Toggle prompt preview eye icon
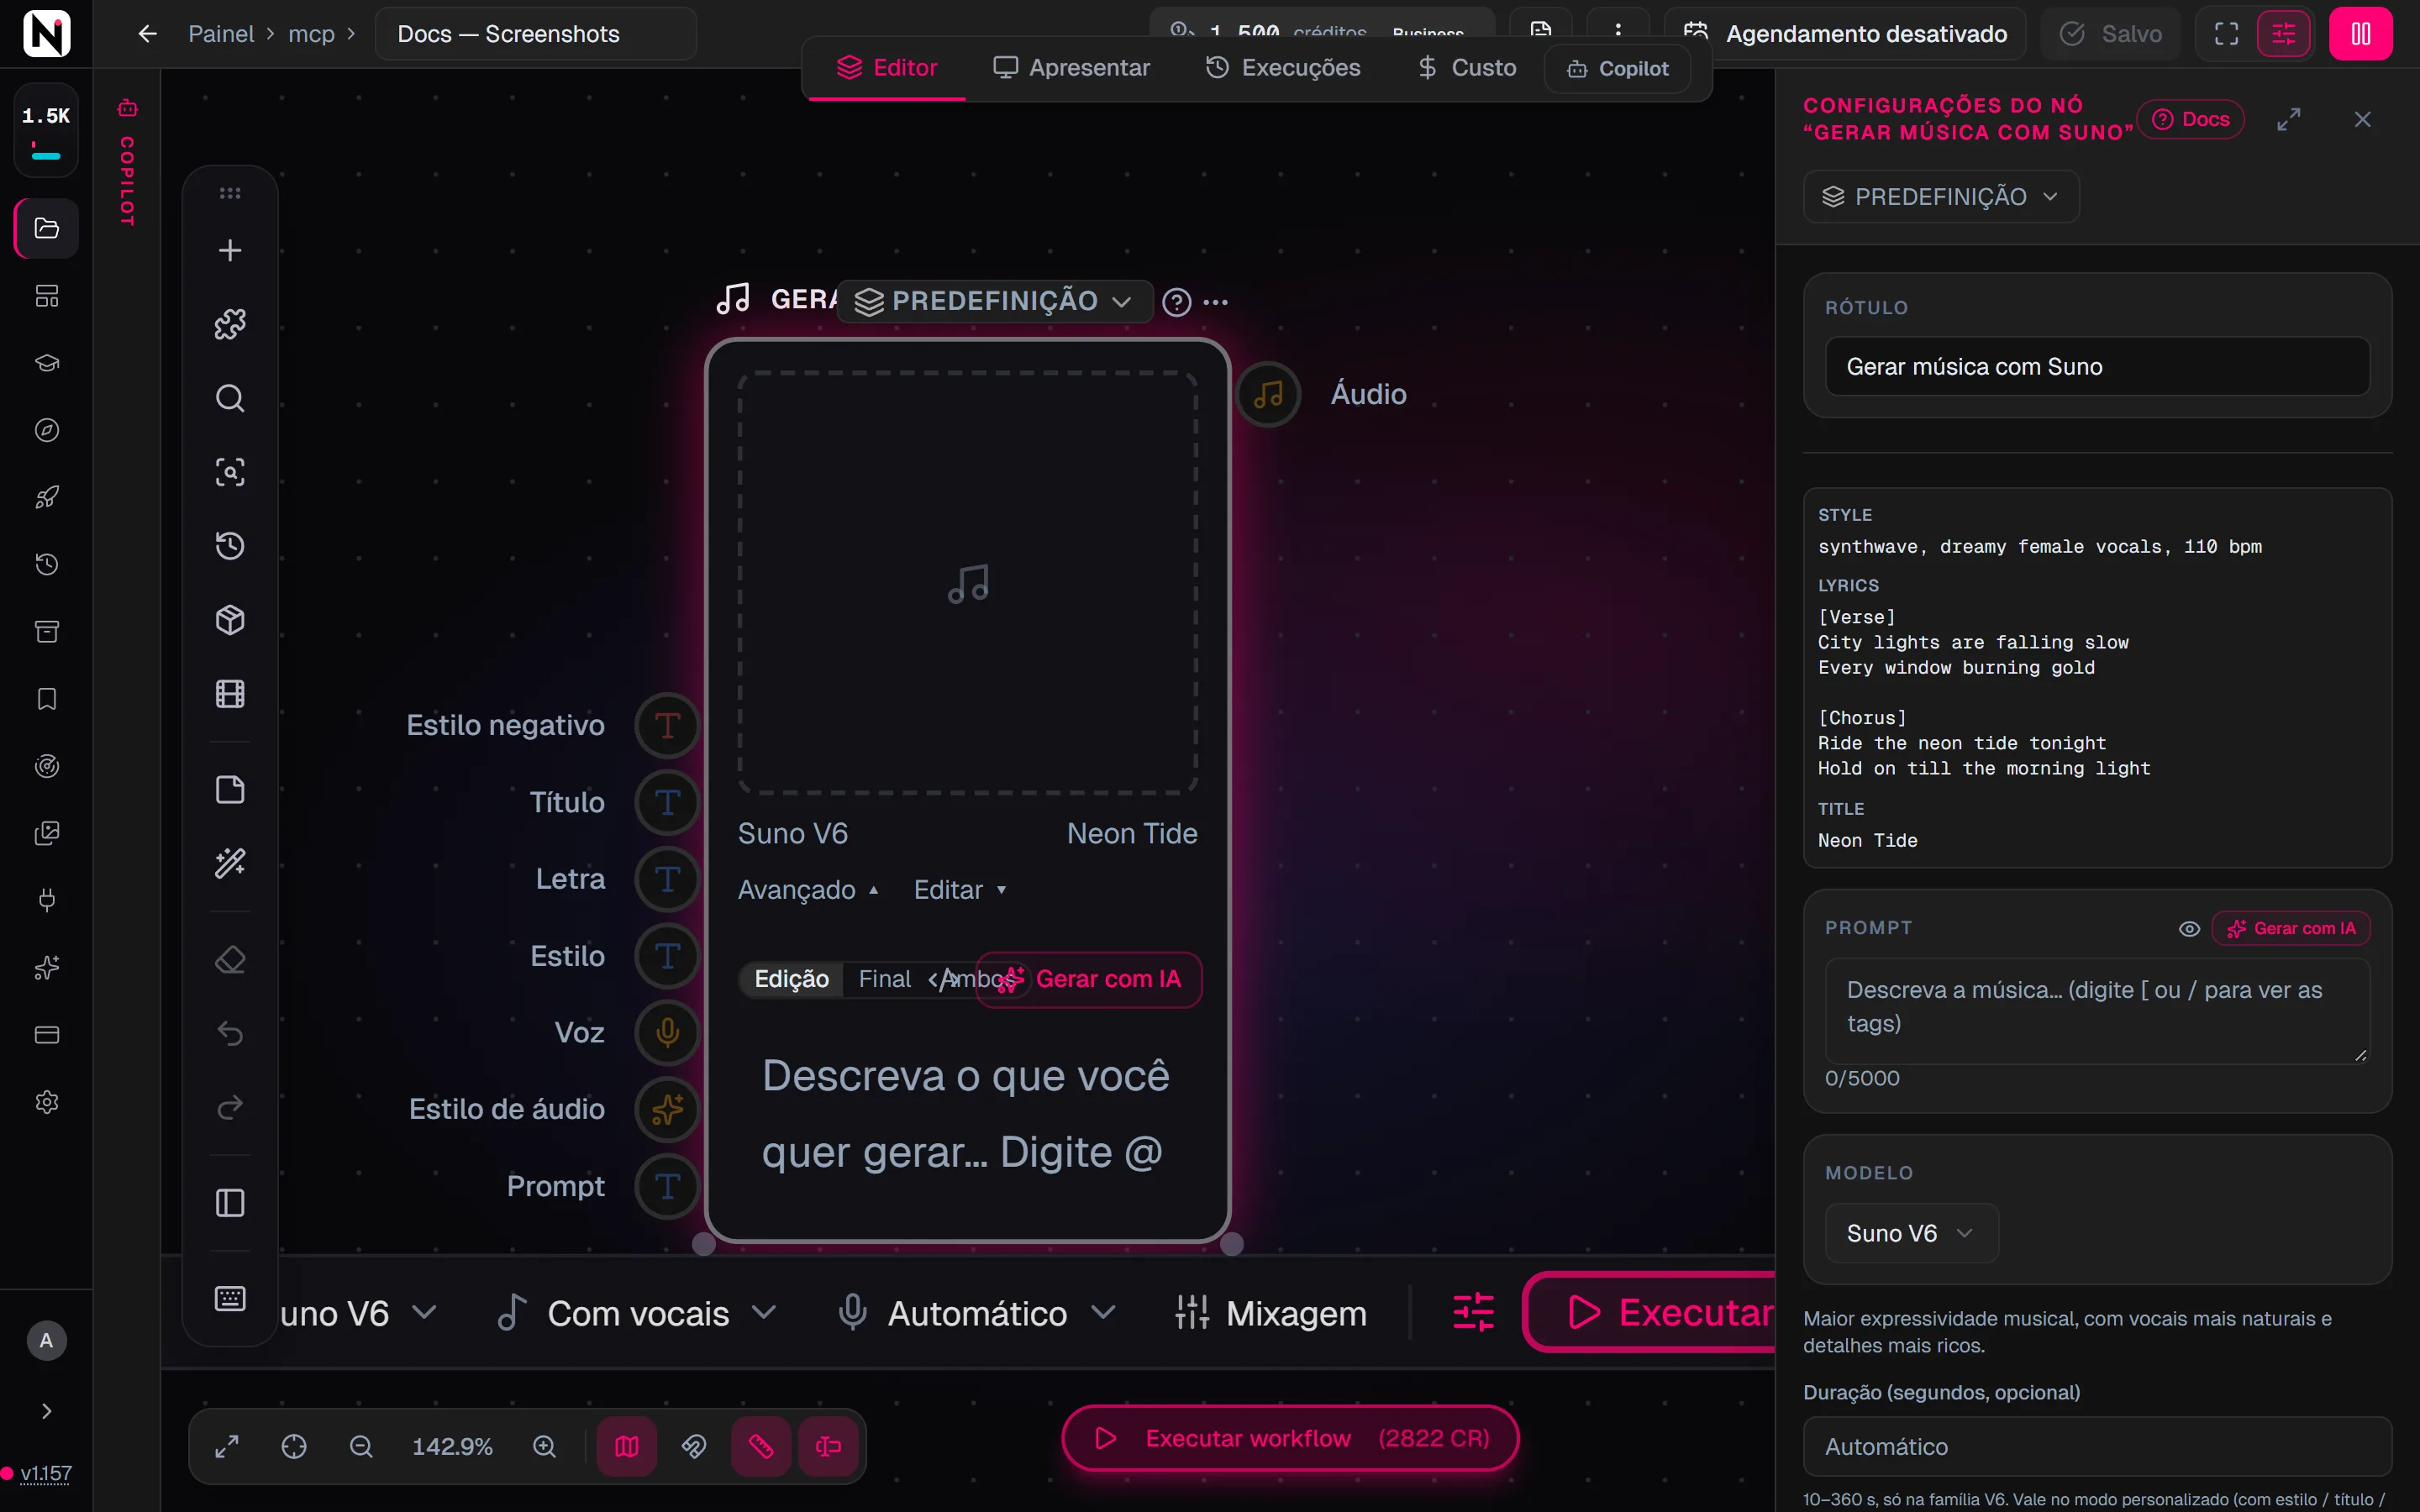The width and height of the screenshot is (2420, 1512). coord(2189,929)
